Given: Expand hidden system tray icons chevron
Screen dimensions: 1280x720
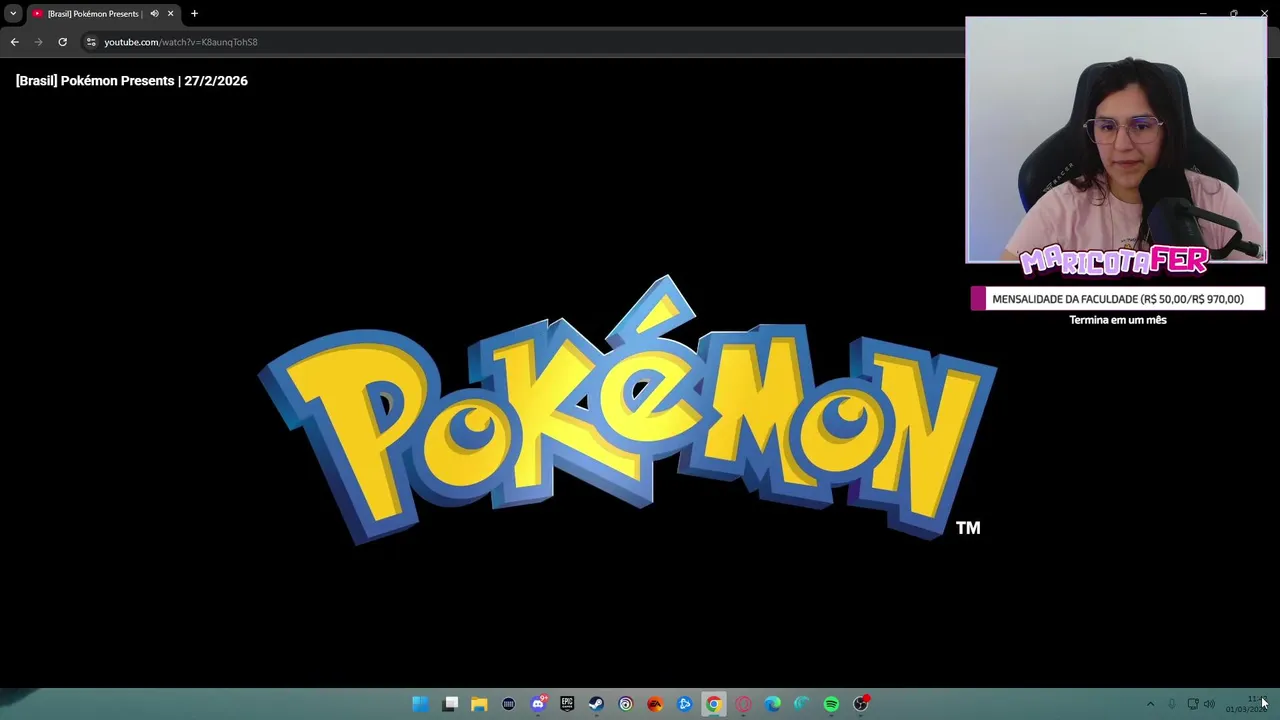Looking at the screenshot, I should tap(1150, 704).
